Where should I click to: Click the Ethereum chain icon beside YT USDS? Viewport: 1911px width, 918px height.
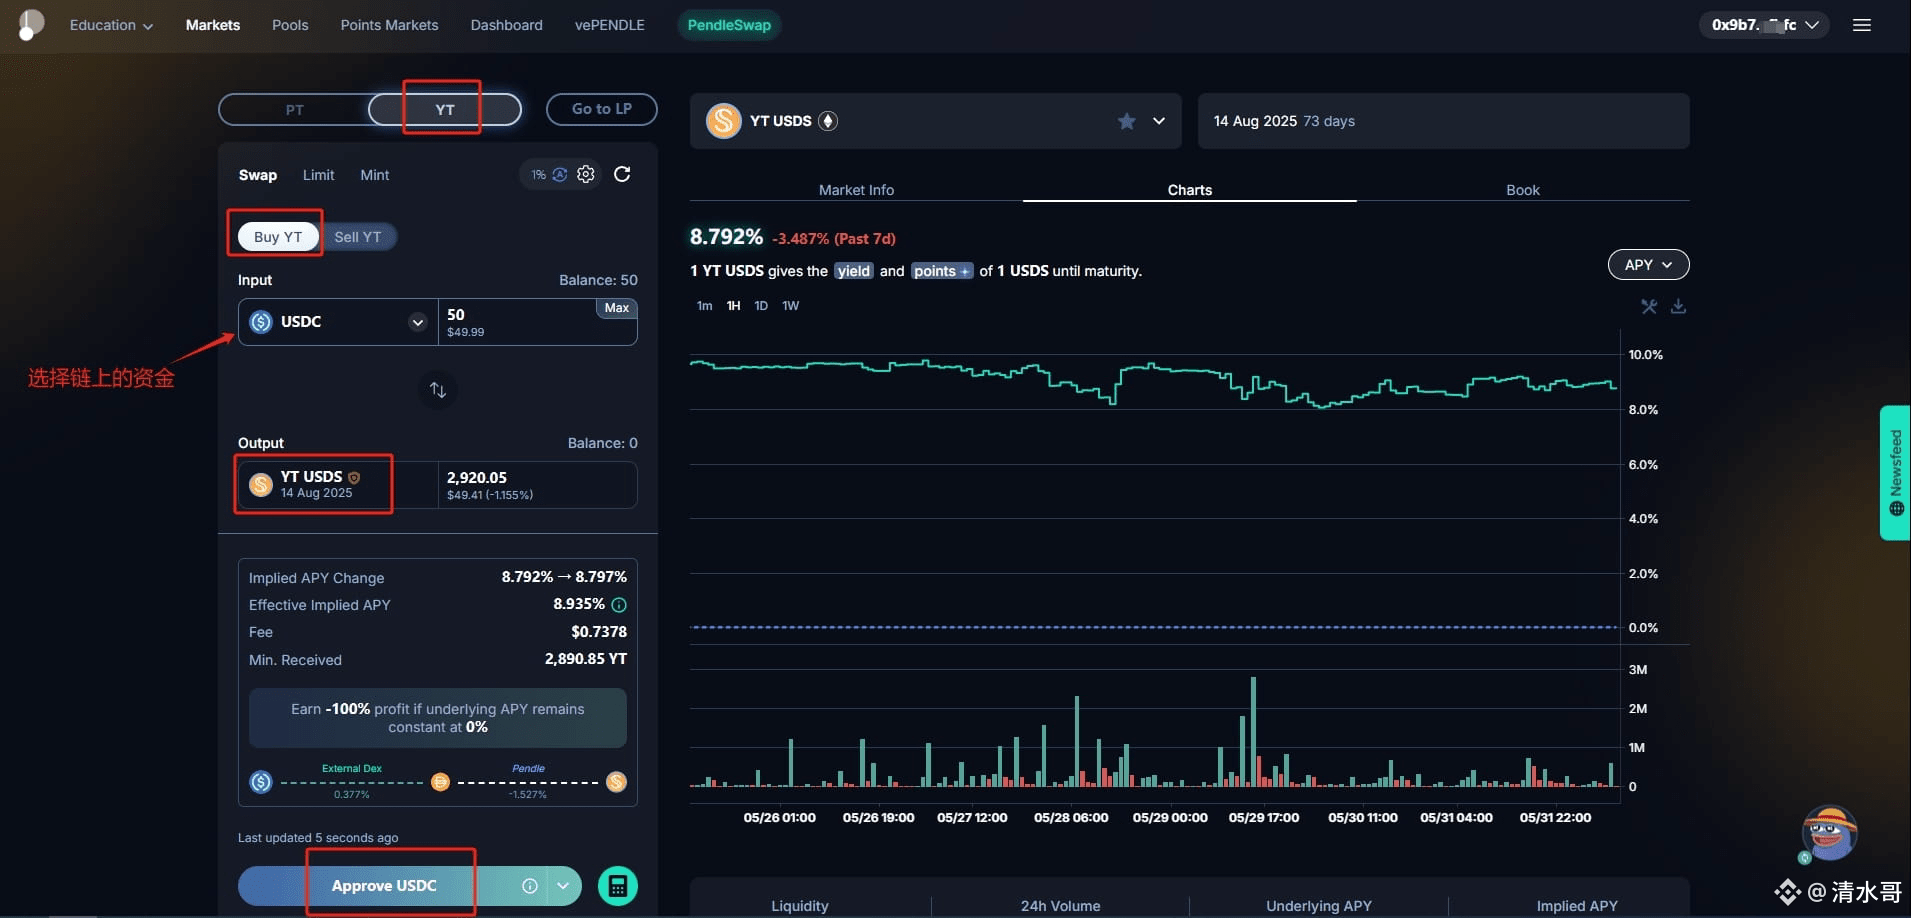pos(827,121)
